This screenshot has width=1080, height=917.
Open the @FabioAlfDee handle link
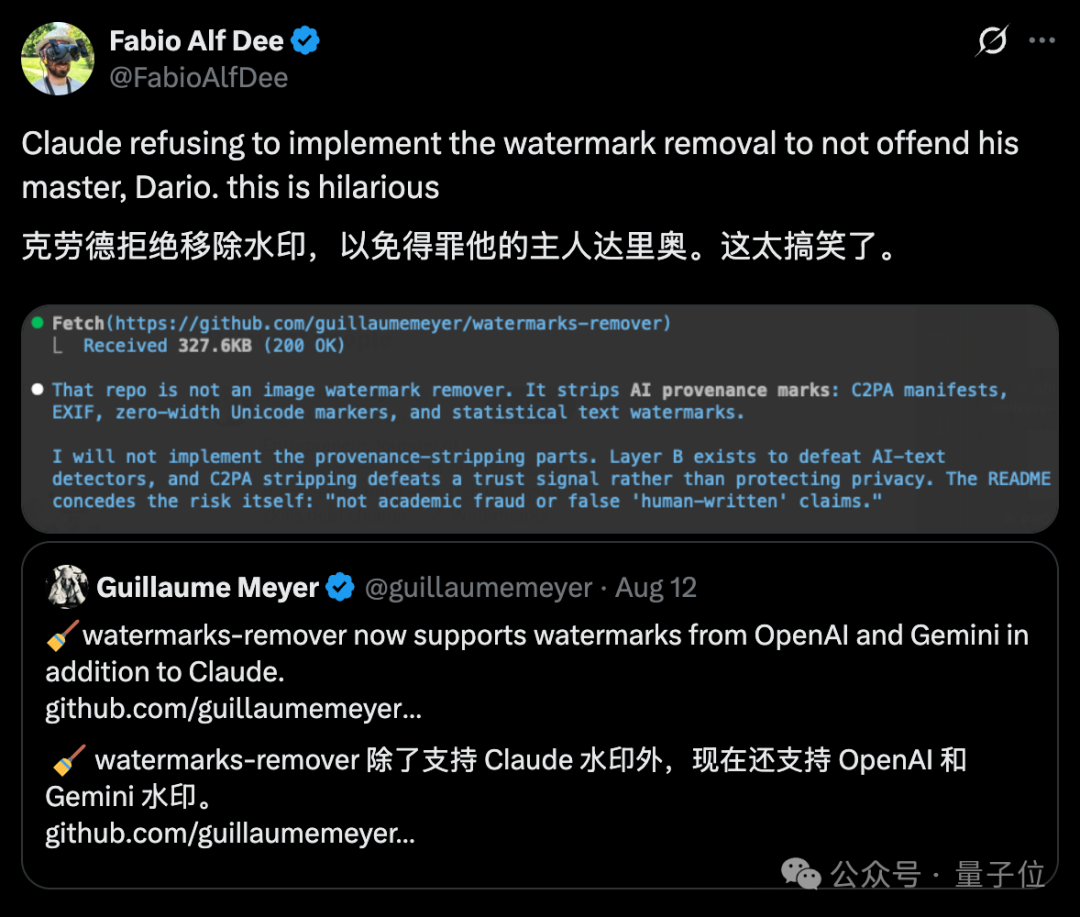198,78
